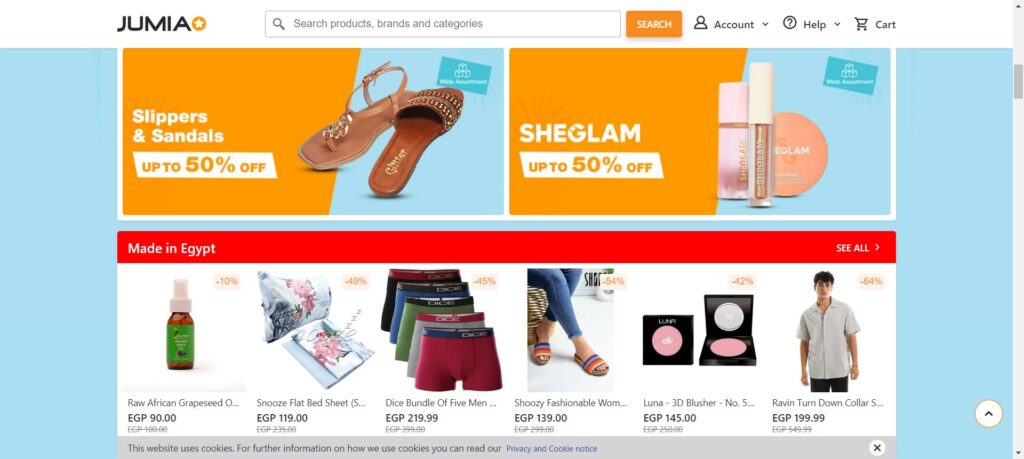Expand the Account dropdown arrow
Image resolution: width=1024 pixels, height=459 pixels.
click(x=765, y=25)
